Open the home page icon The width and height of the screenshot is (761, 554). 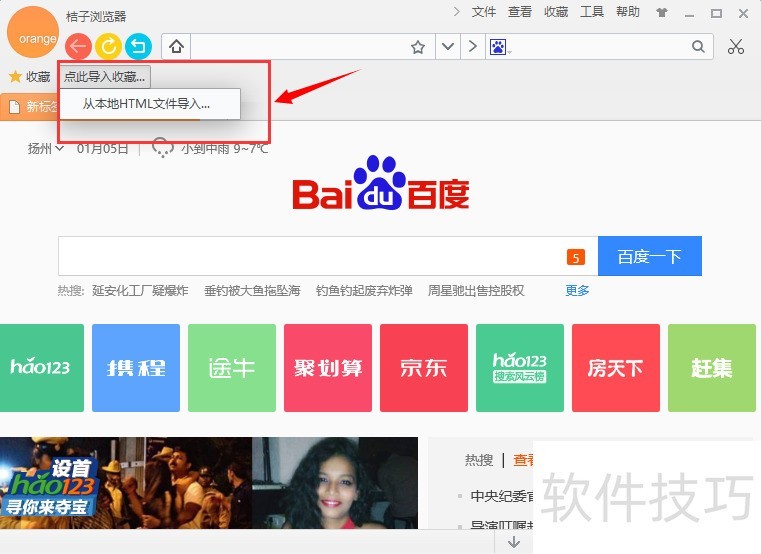pyautogui.click(x=176, y=47)
